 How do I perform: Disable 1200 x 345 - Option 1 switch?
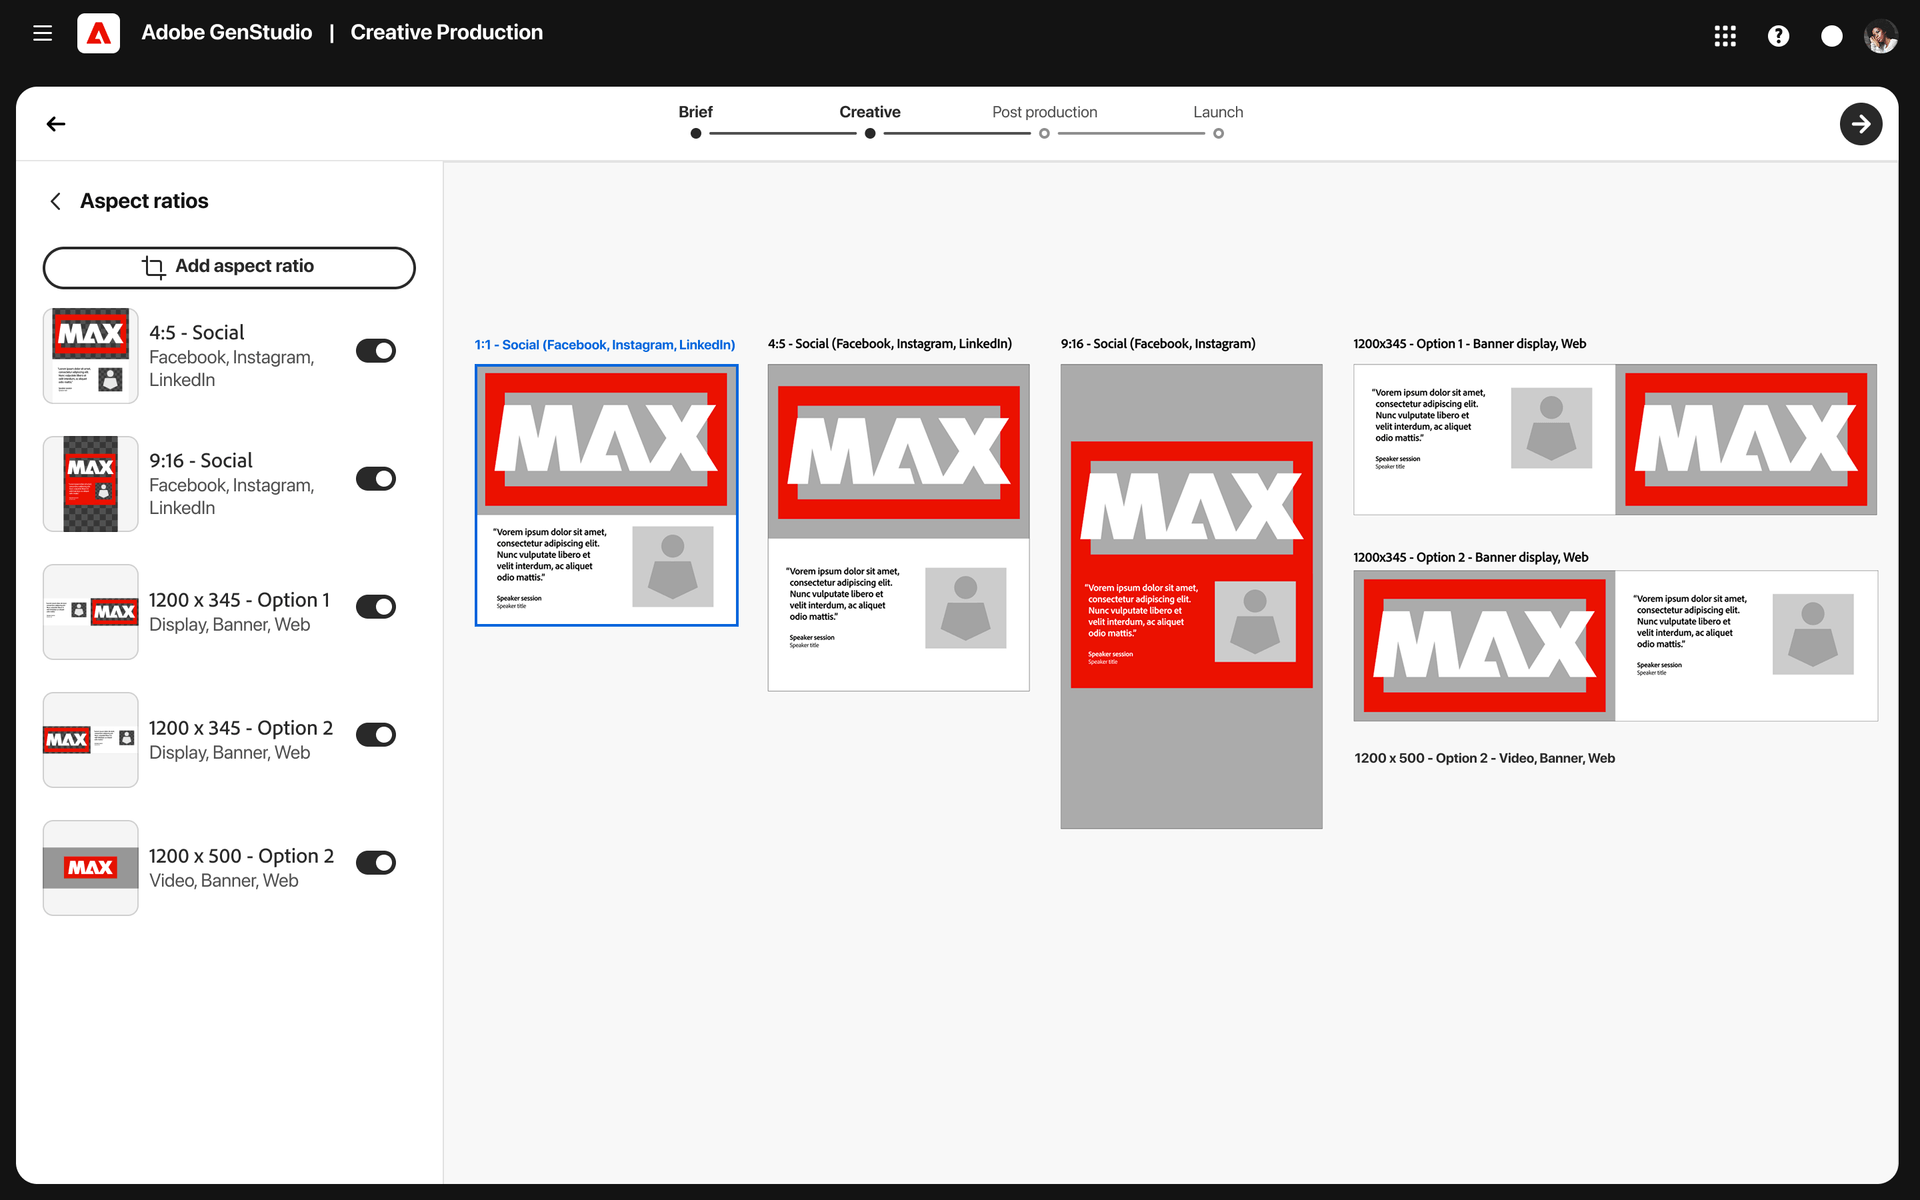point(376,607)
